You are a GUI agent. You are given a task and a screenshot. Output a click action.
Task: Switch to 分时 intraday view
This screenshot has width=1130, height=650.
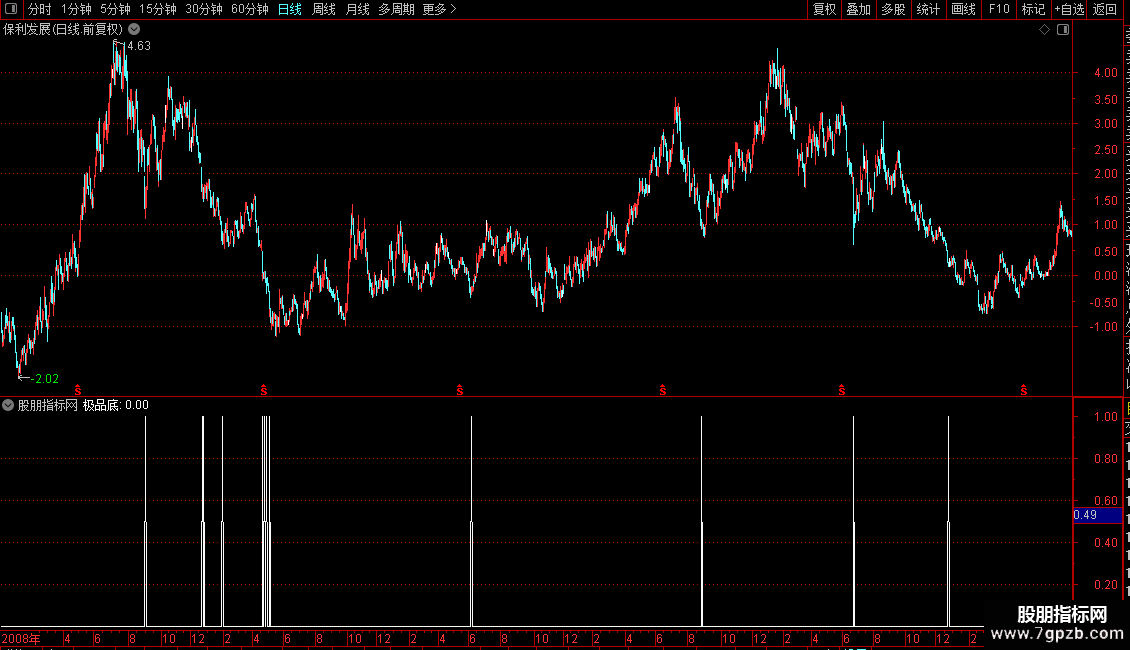(x=40, y=9)
